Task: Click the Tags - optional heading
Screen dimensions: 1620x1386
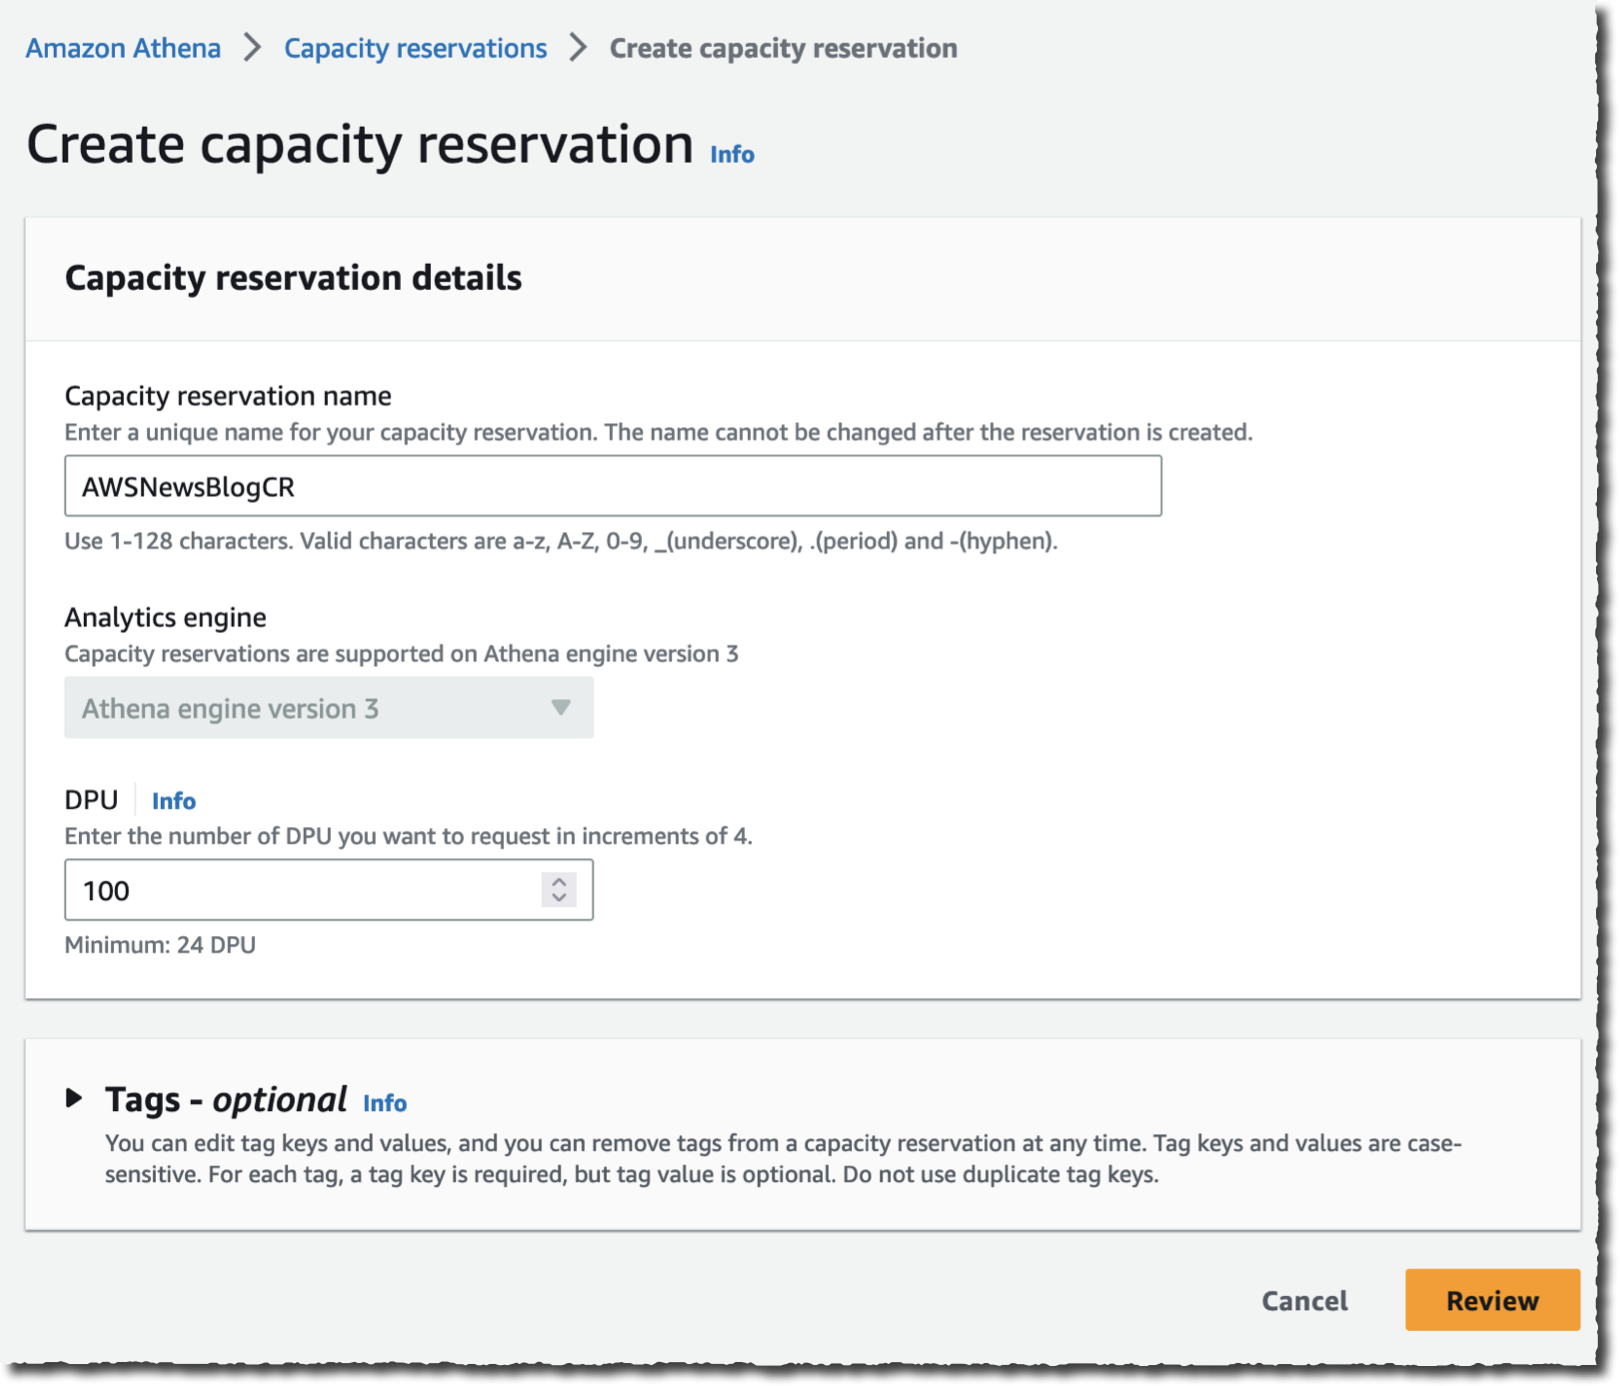Action: (226, 1100)
